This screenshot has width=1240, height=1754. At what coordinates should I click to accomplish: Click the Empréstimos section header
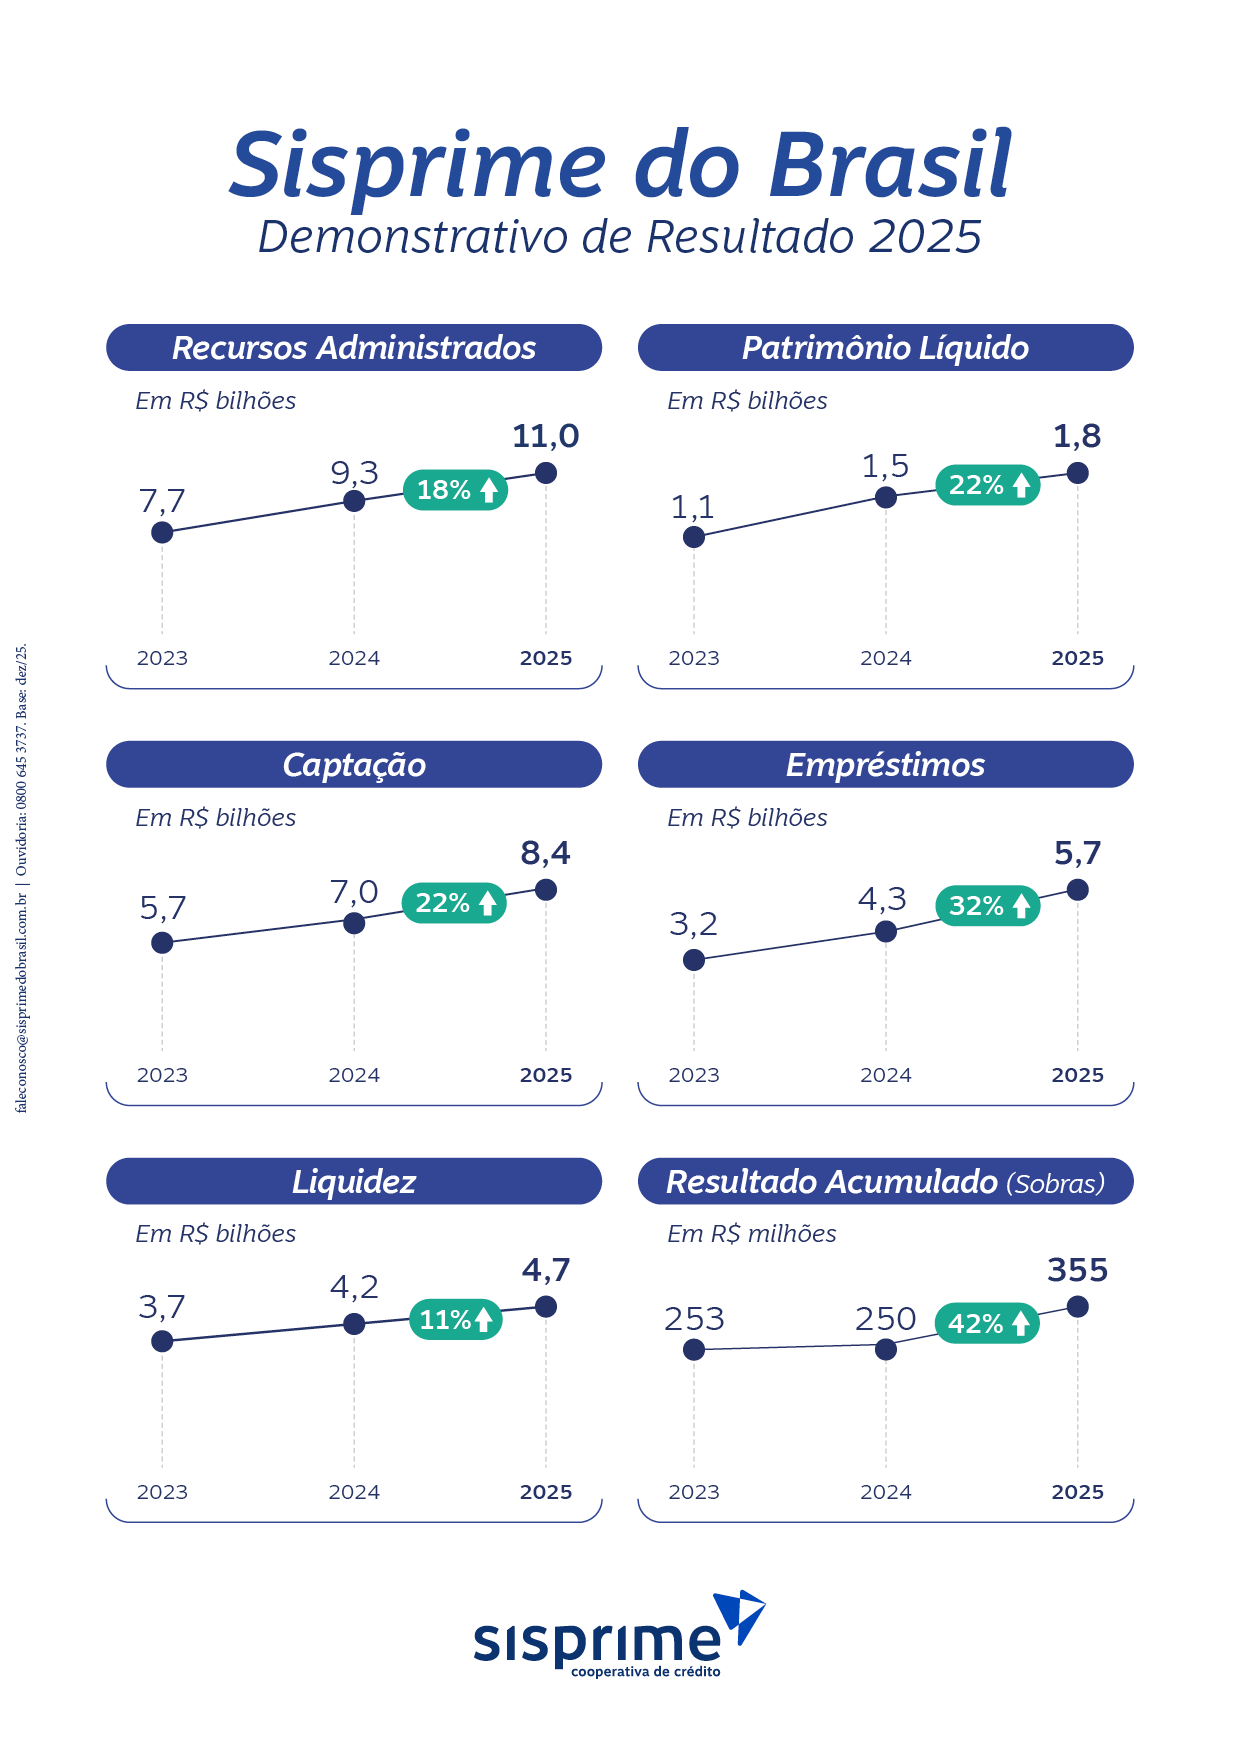[885, 765]
